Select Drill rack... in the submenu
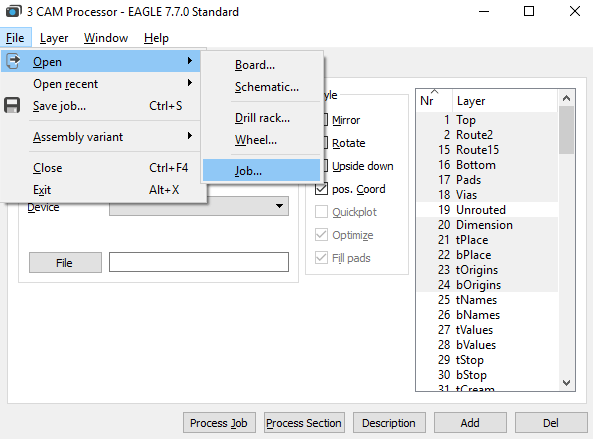The image size is (593, 439). (261, 118)
